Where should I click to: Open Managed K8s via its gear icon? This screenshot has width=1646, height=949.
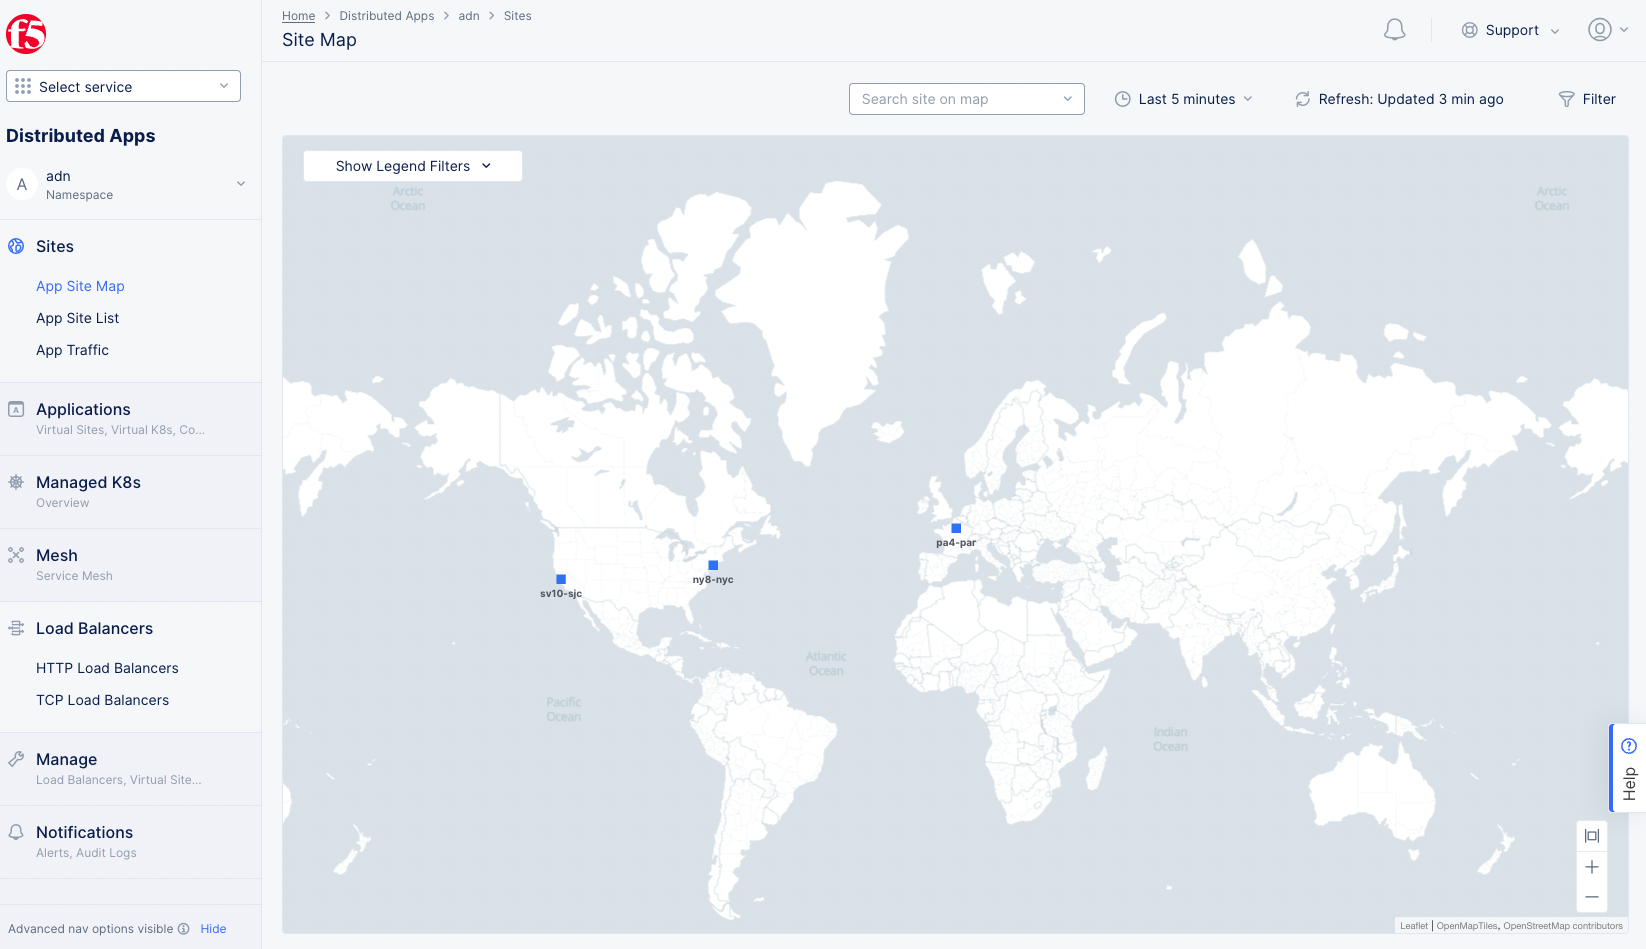15,482
